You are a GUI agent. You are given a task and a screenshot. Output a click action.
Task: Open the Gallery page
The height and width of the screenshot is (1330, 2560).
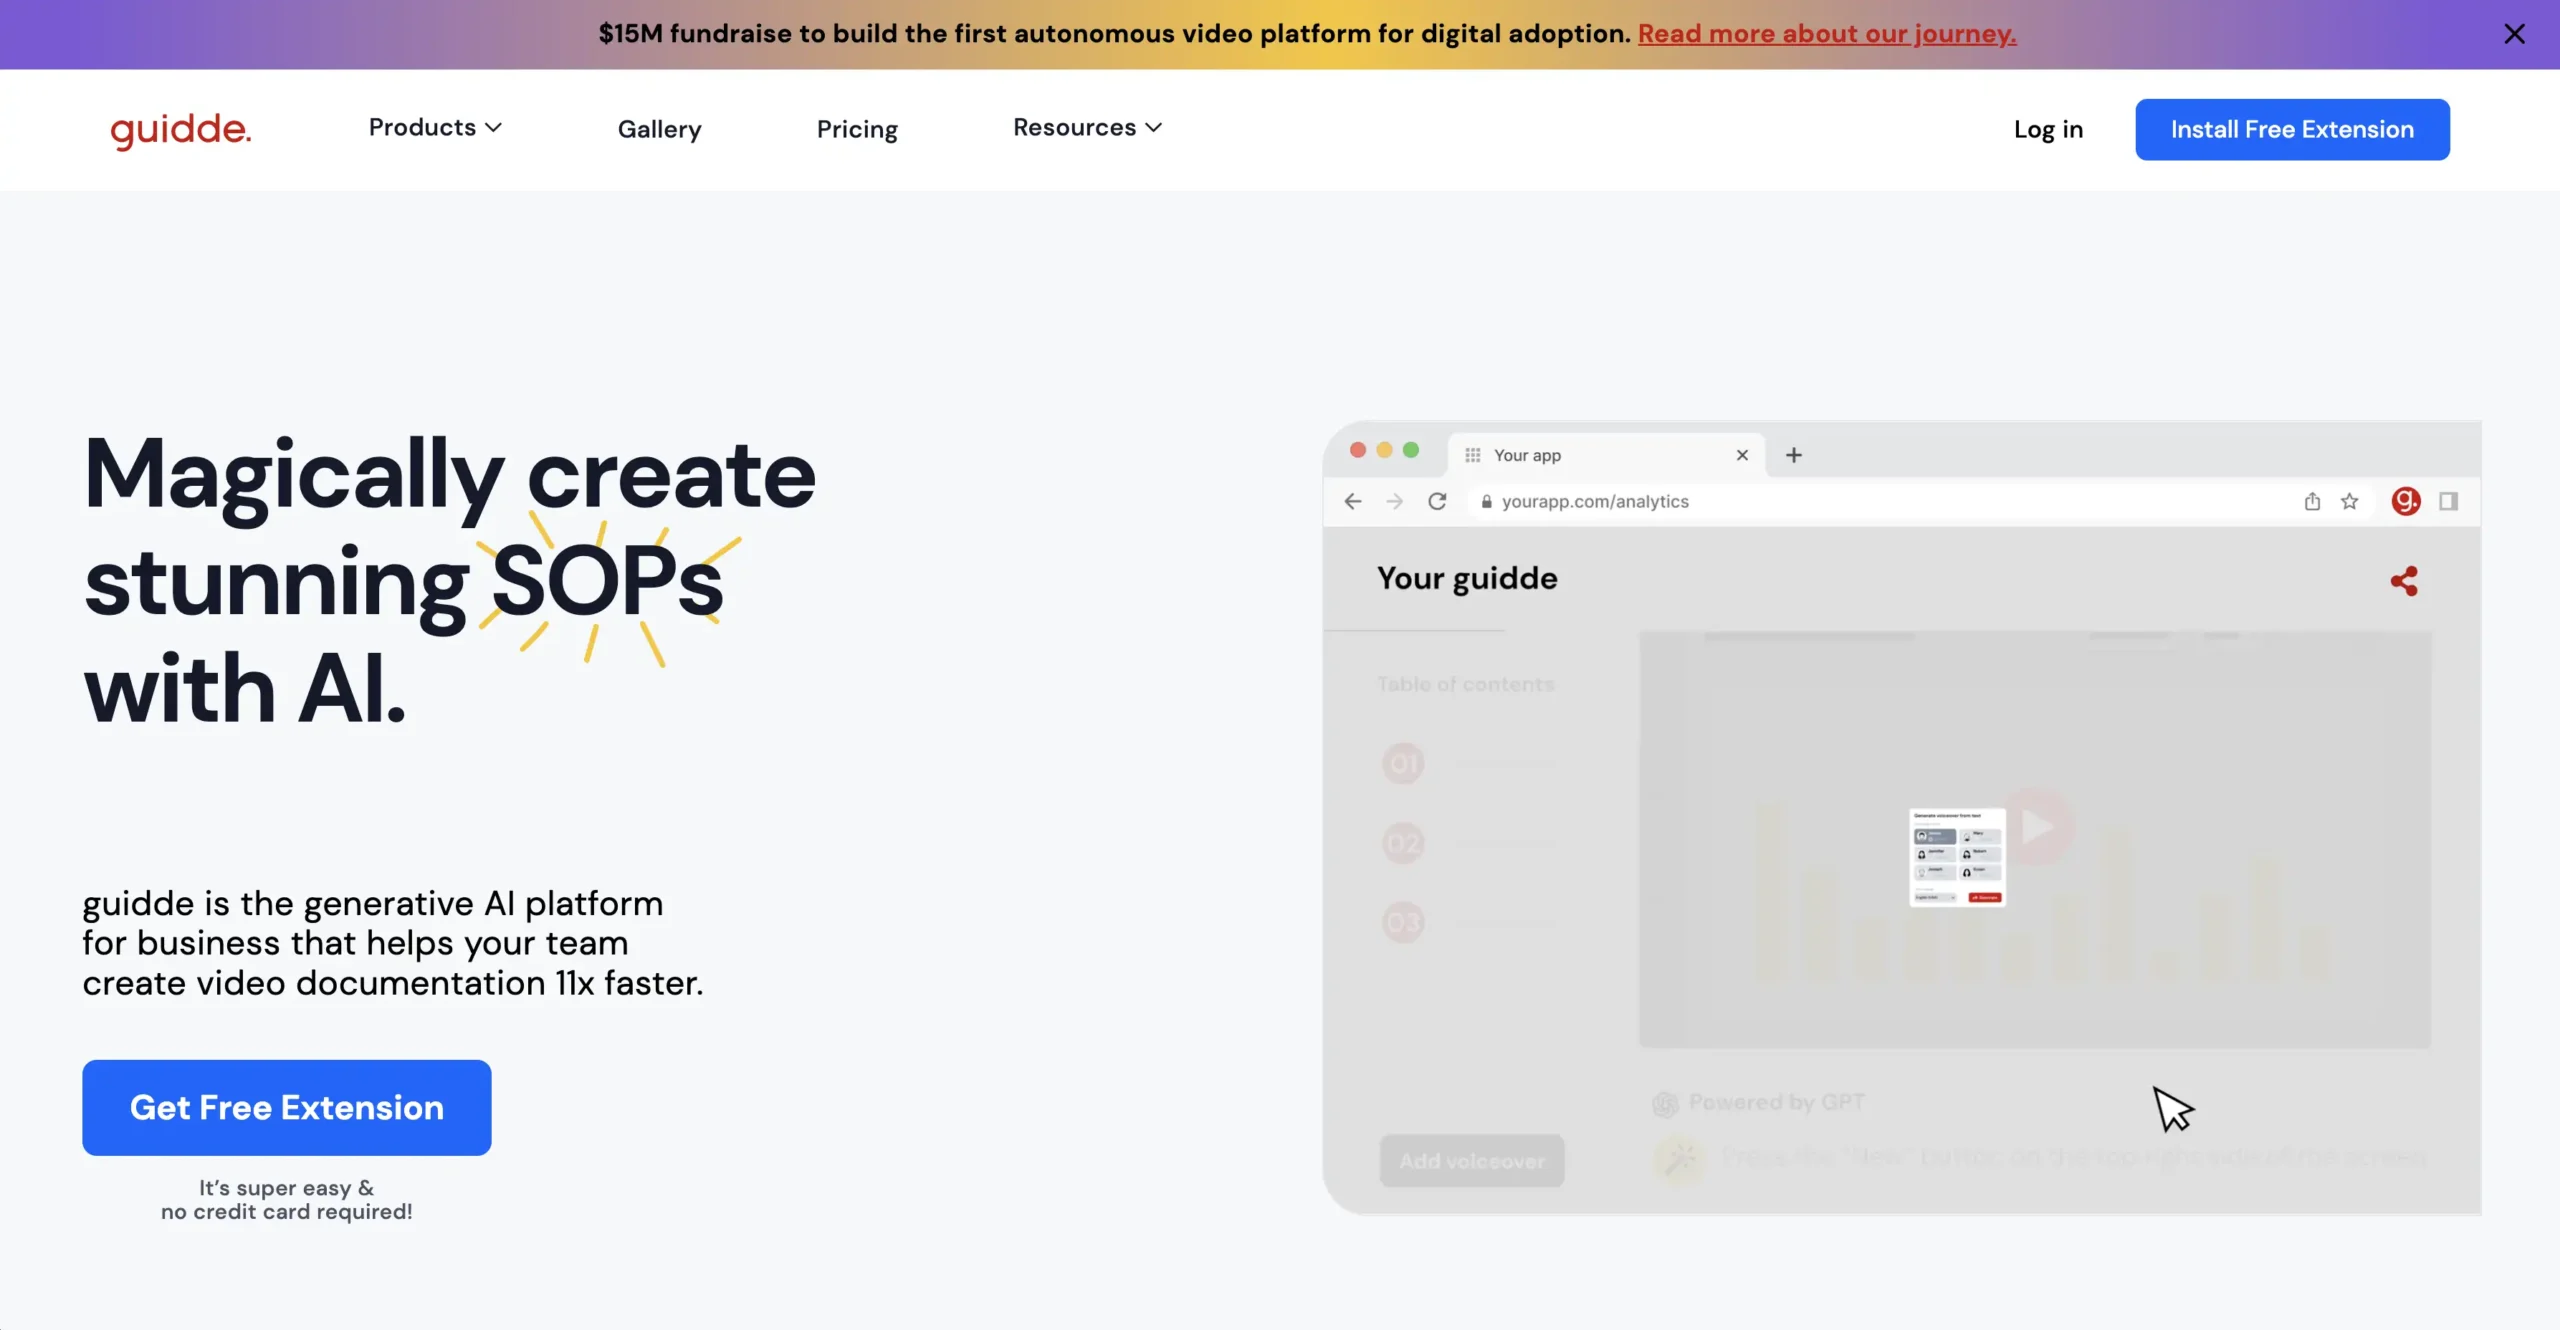[659, 129]
